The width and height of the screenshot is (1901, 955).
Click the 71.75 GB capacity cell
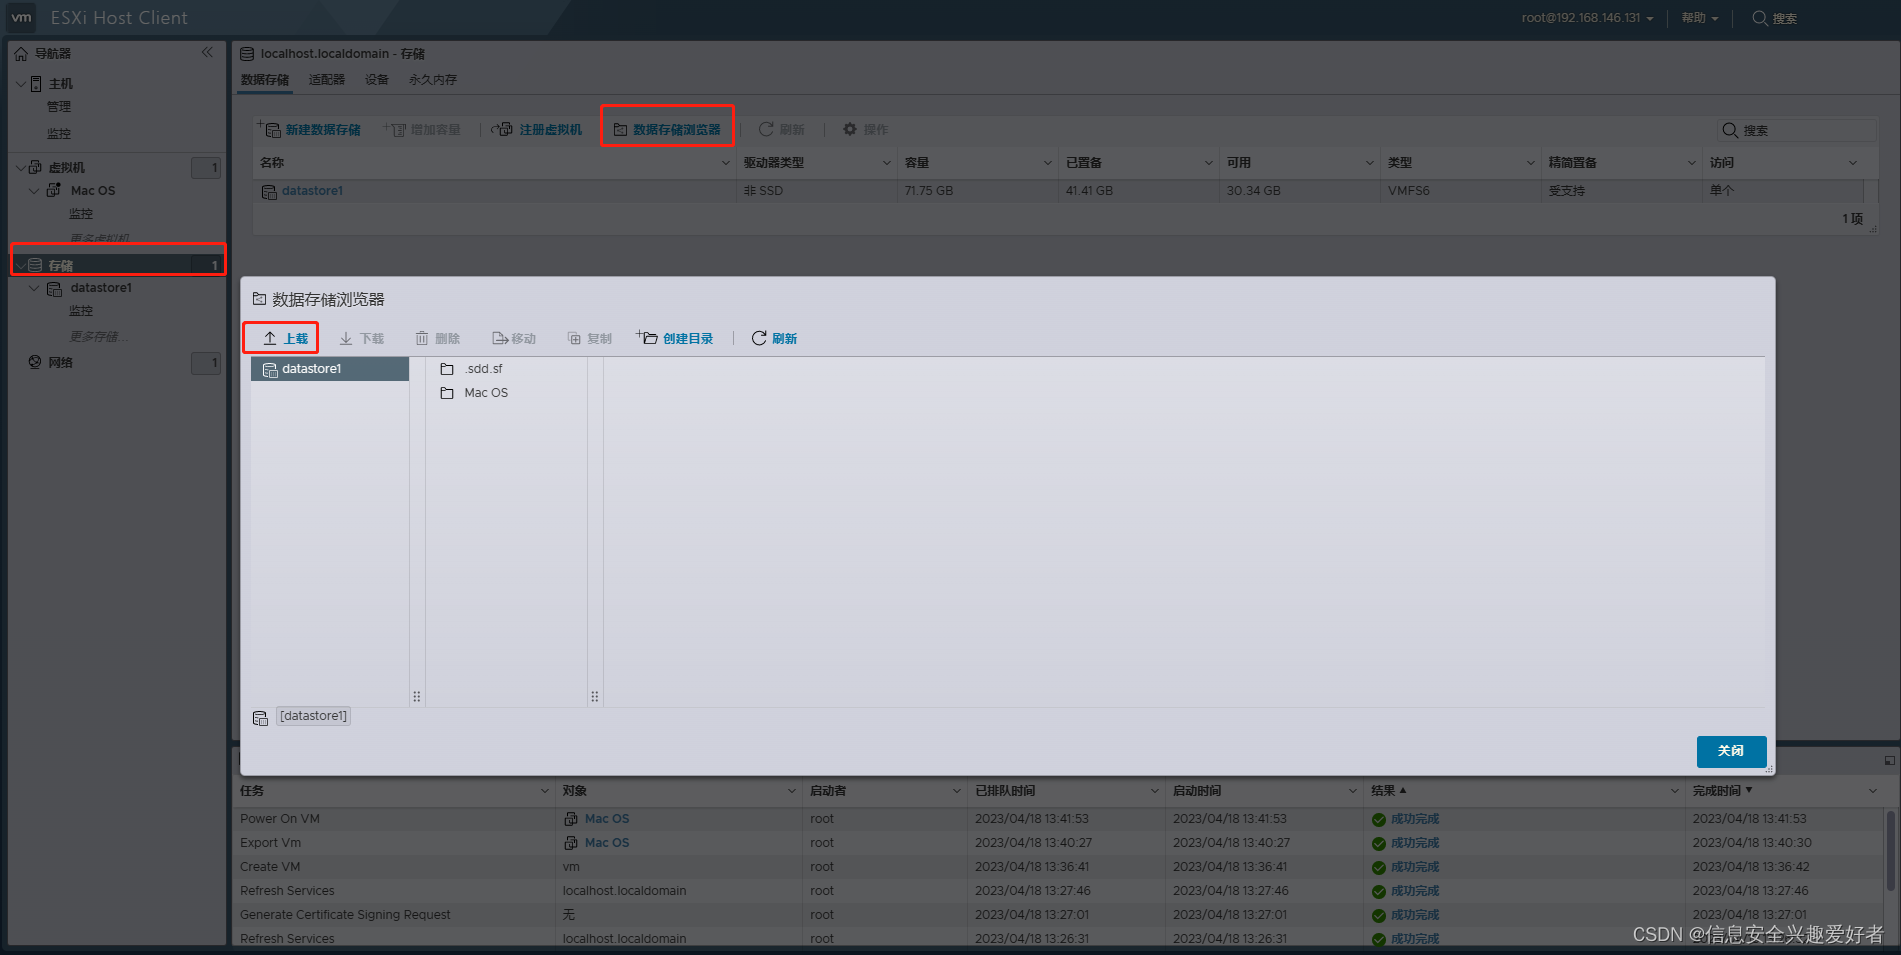(x=928, y=191)
